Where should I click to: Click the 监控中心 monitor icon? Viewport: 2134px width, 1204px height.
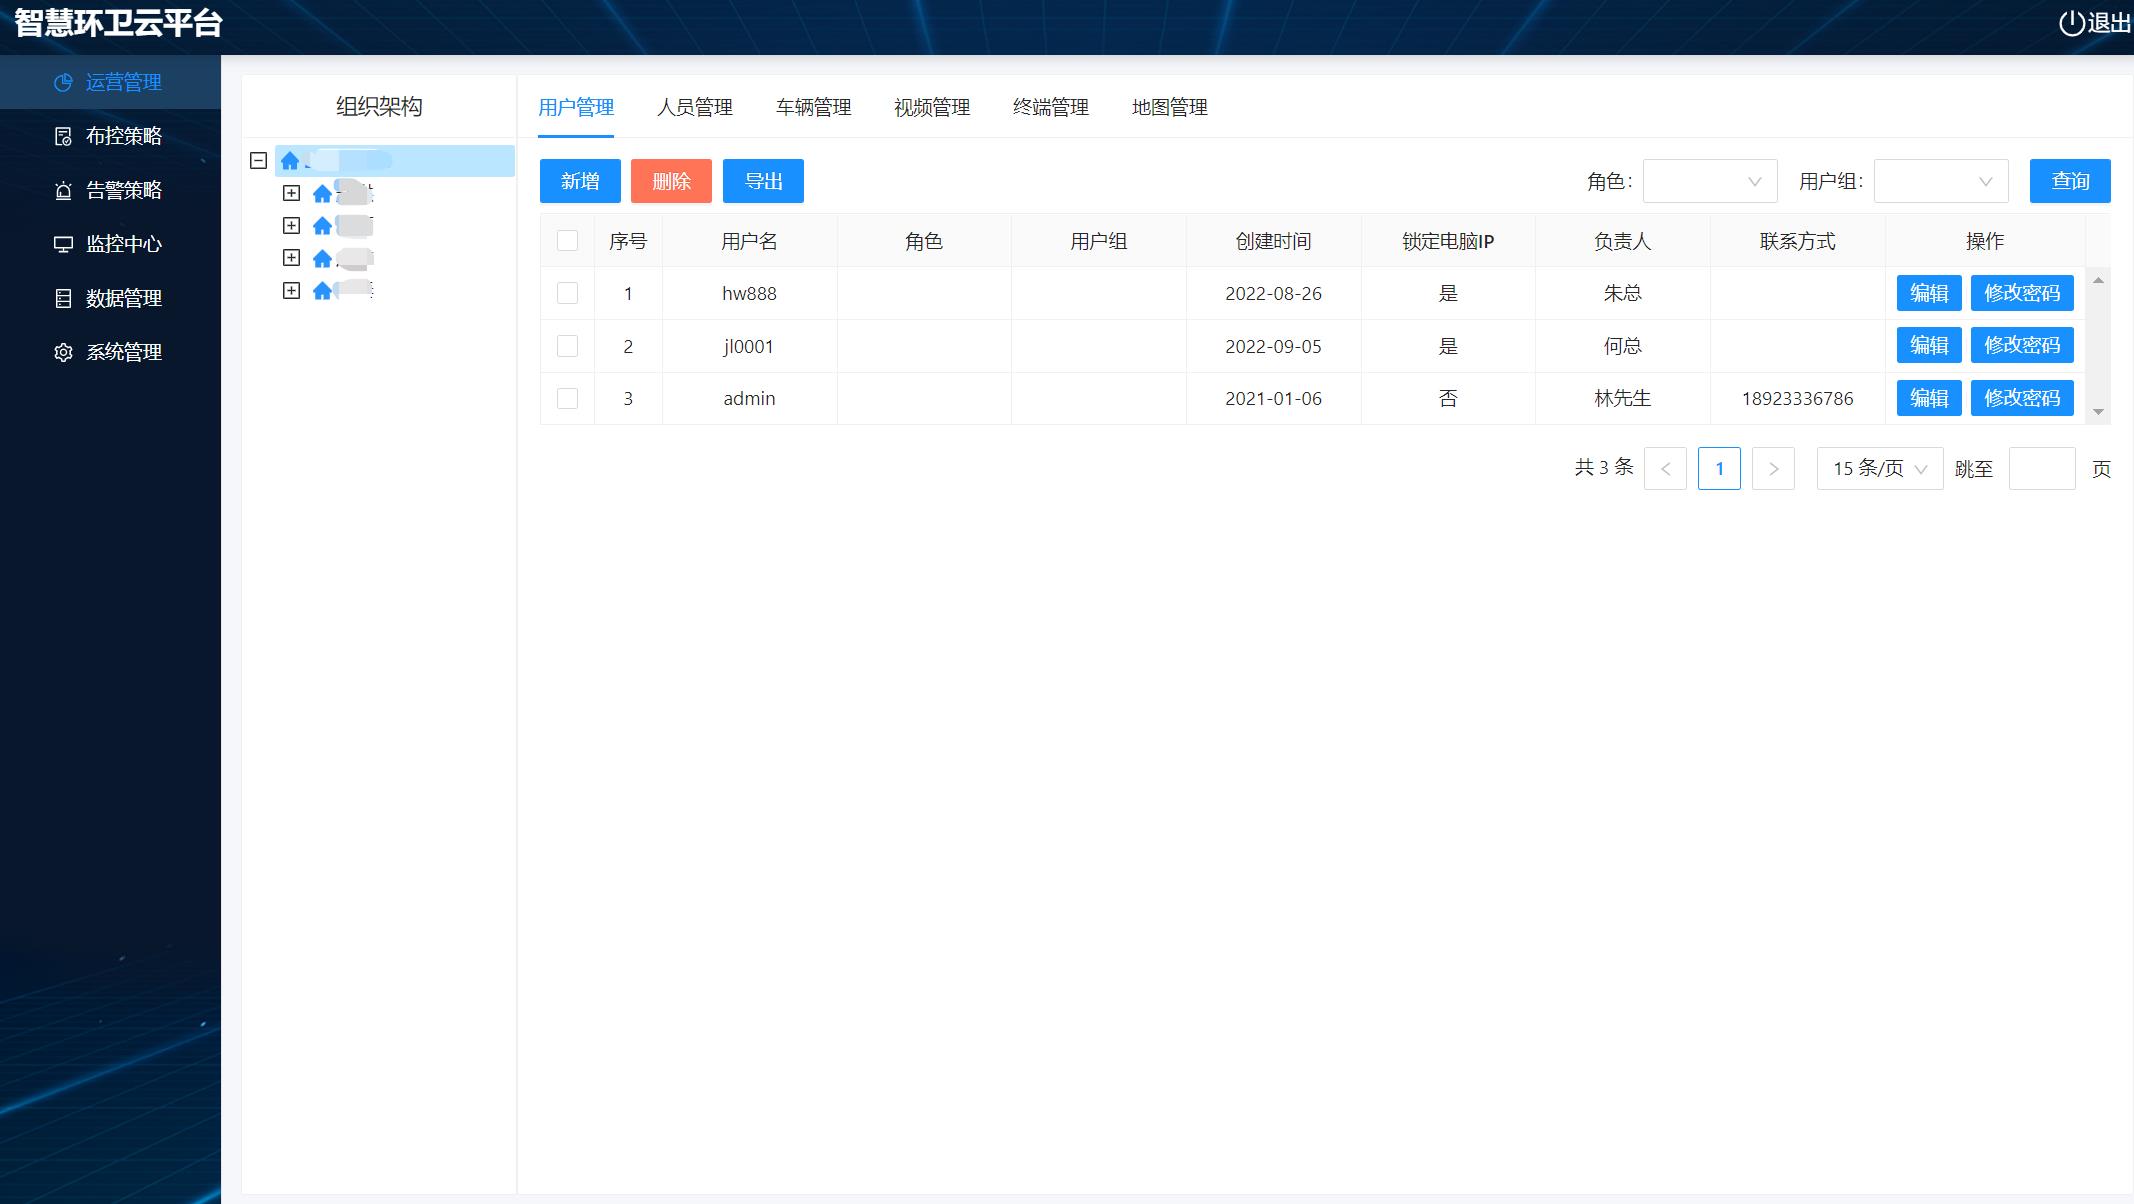coord(63,244)
